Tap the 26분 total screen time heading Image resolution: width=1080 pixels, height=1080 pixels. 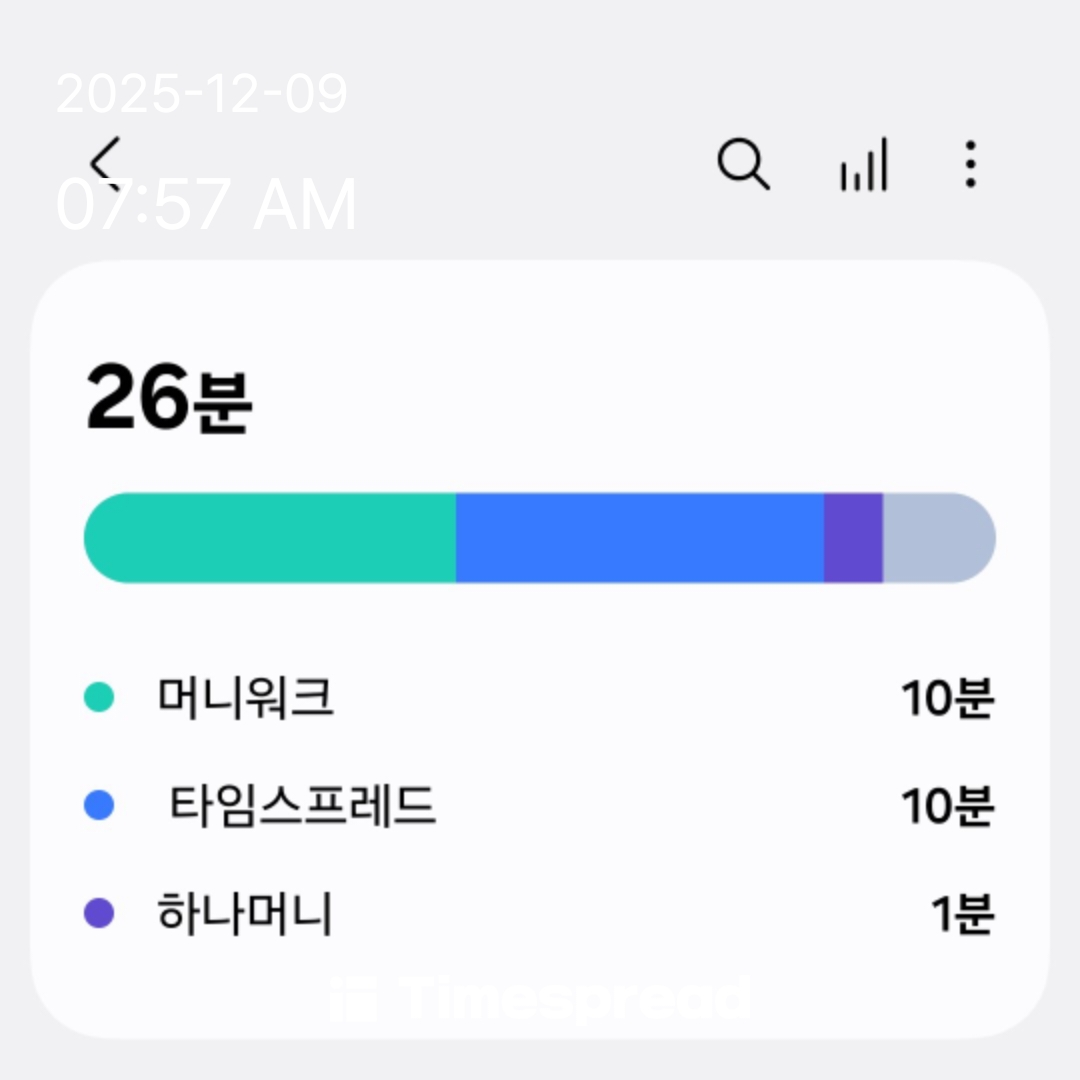tap(169, 399)
